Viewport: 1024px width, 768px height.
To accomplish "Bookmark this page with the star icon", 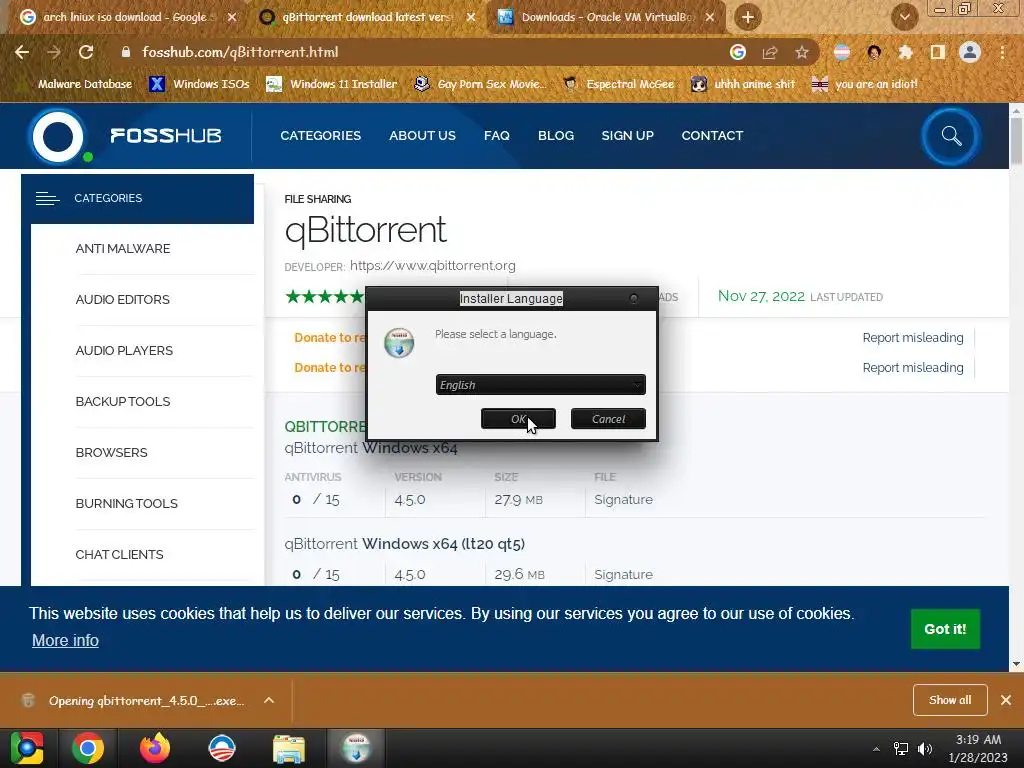I will [x=802, y=52].
